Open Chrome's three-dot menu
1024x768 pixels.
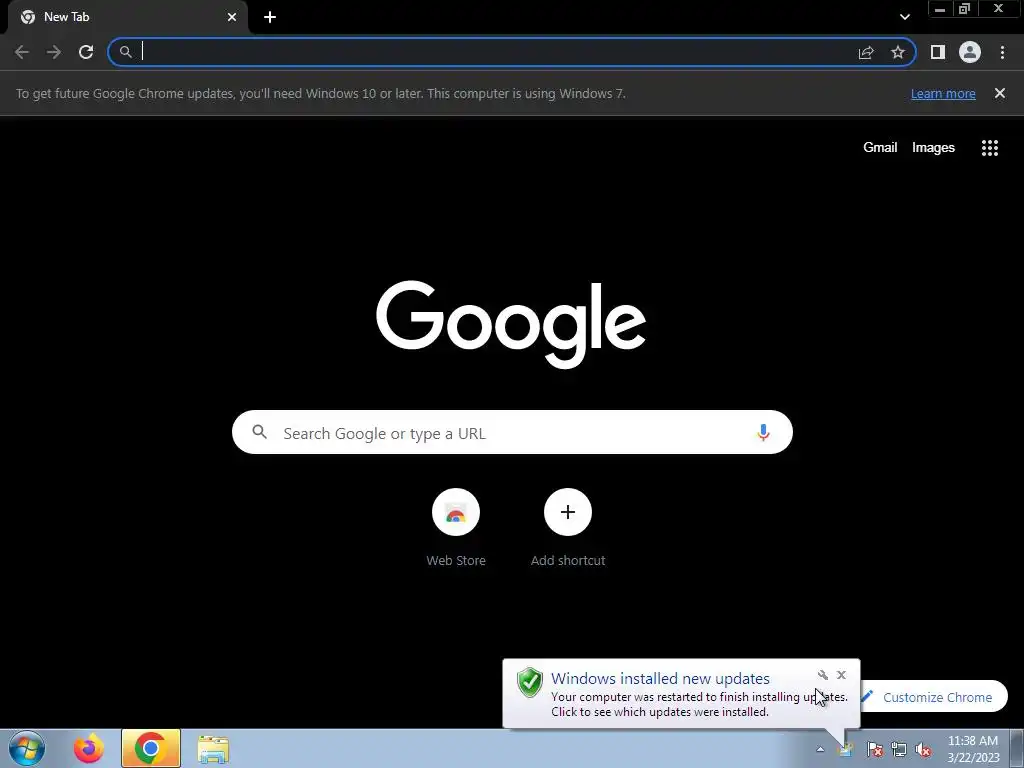[x=1002, y=52]
